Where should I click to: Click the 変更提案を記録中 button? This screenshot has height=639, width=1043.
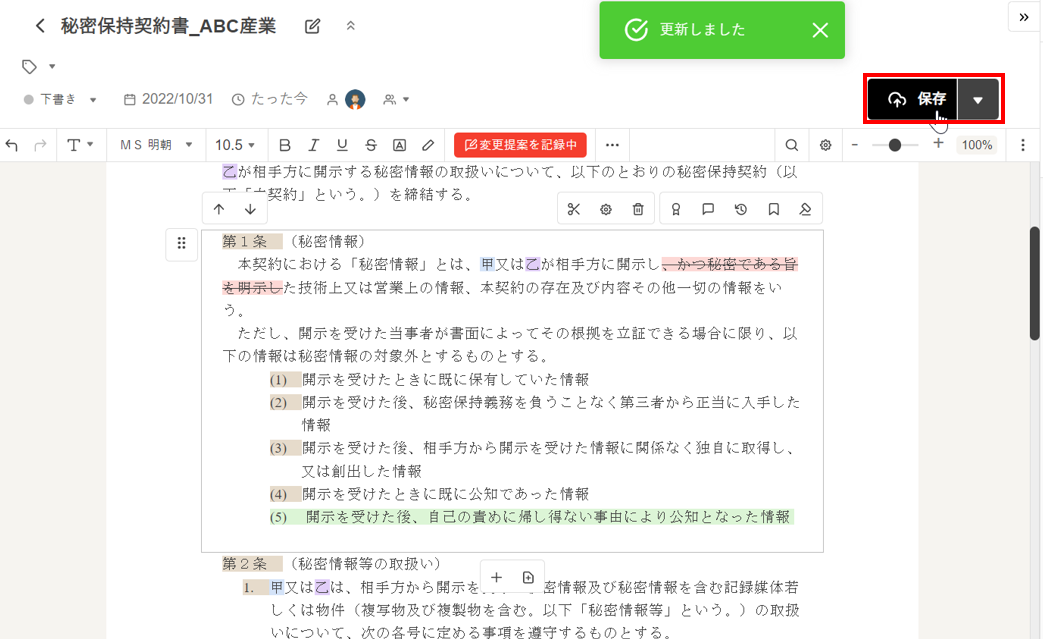520,145
